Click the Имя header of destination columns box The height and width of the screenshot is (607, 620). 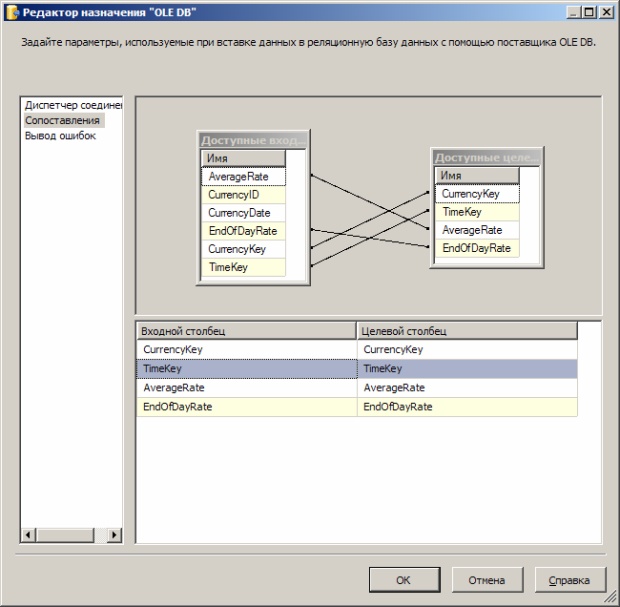point(477,176)
